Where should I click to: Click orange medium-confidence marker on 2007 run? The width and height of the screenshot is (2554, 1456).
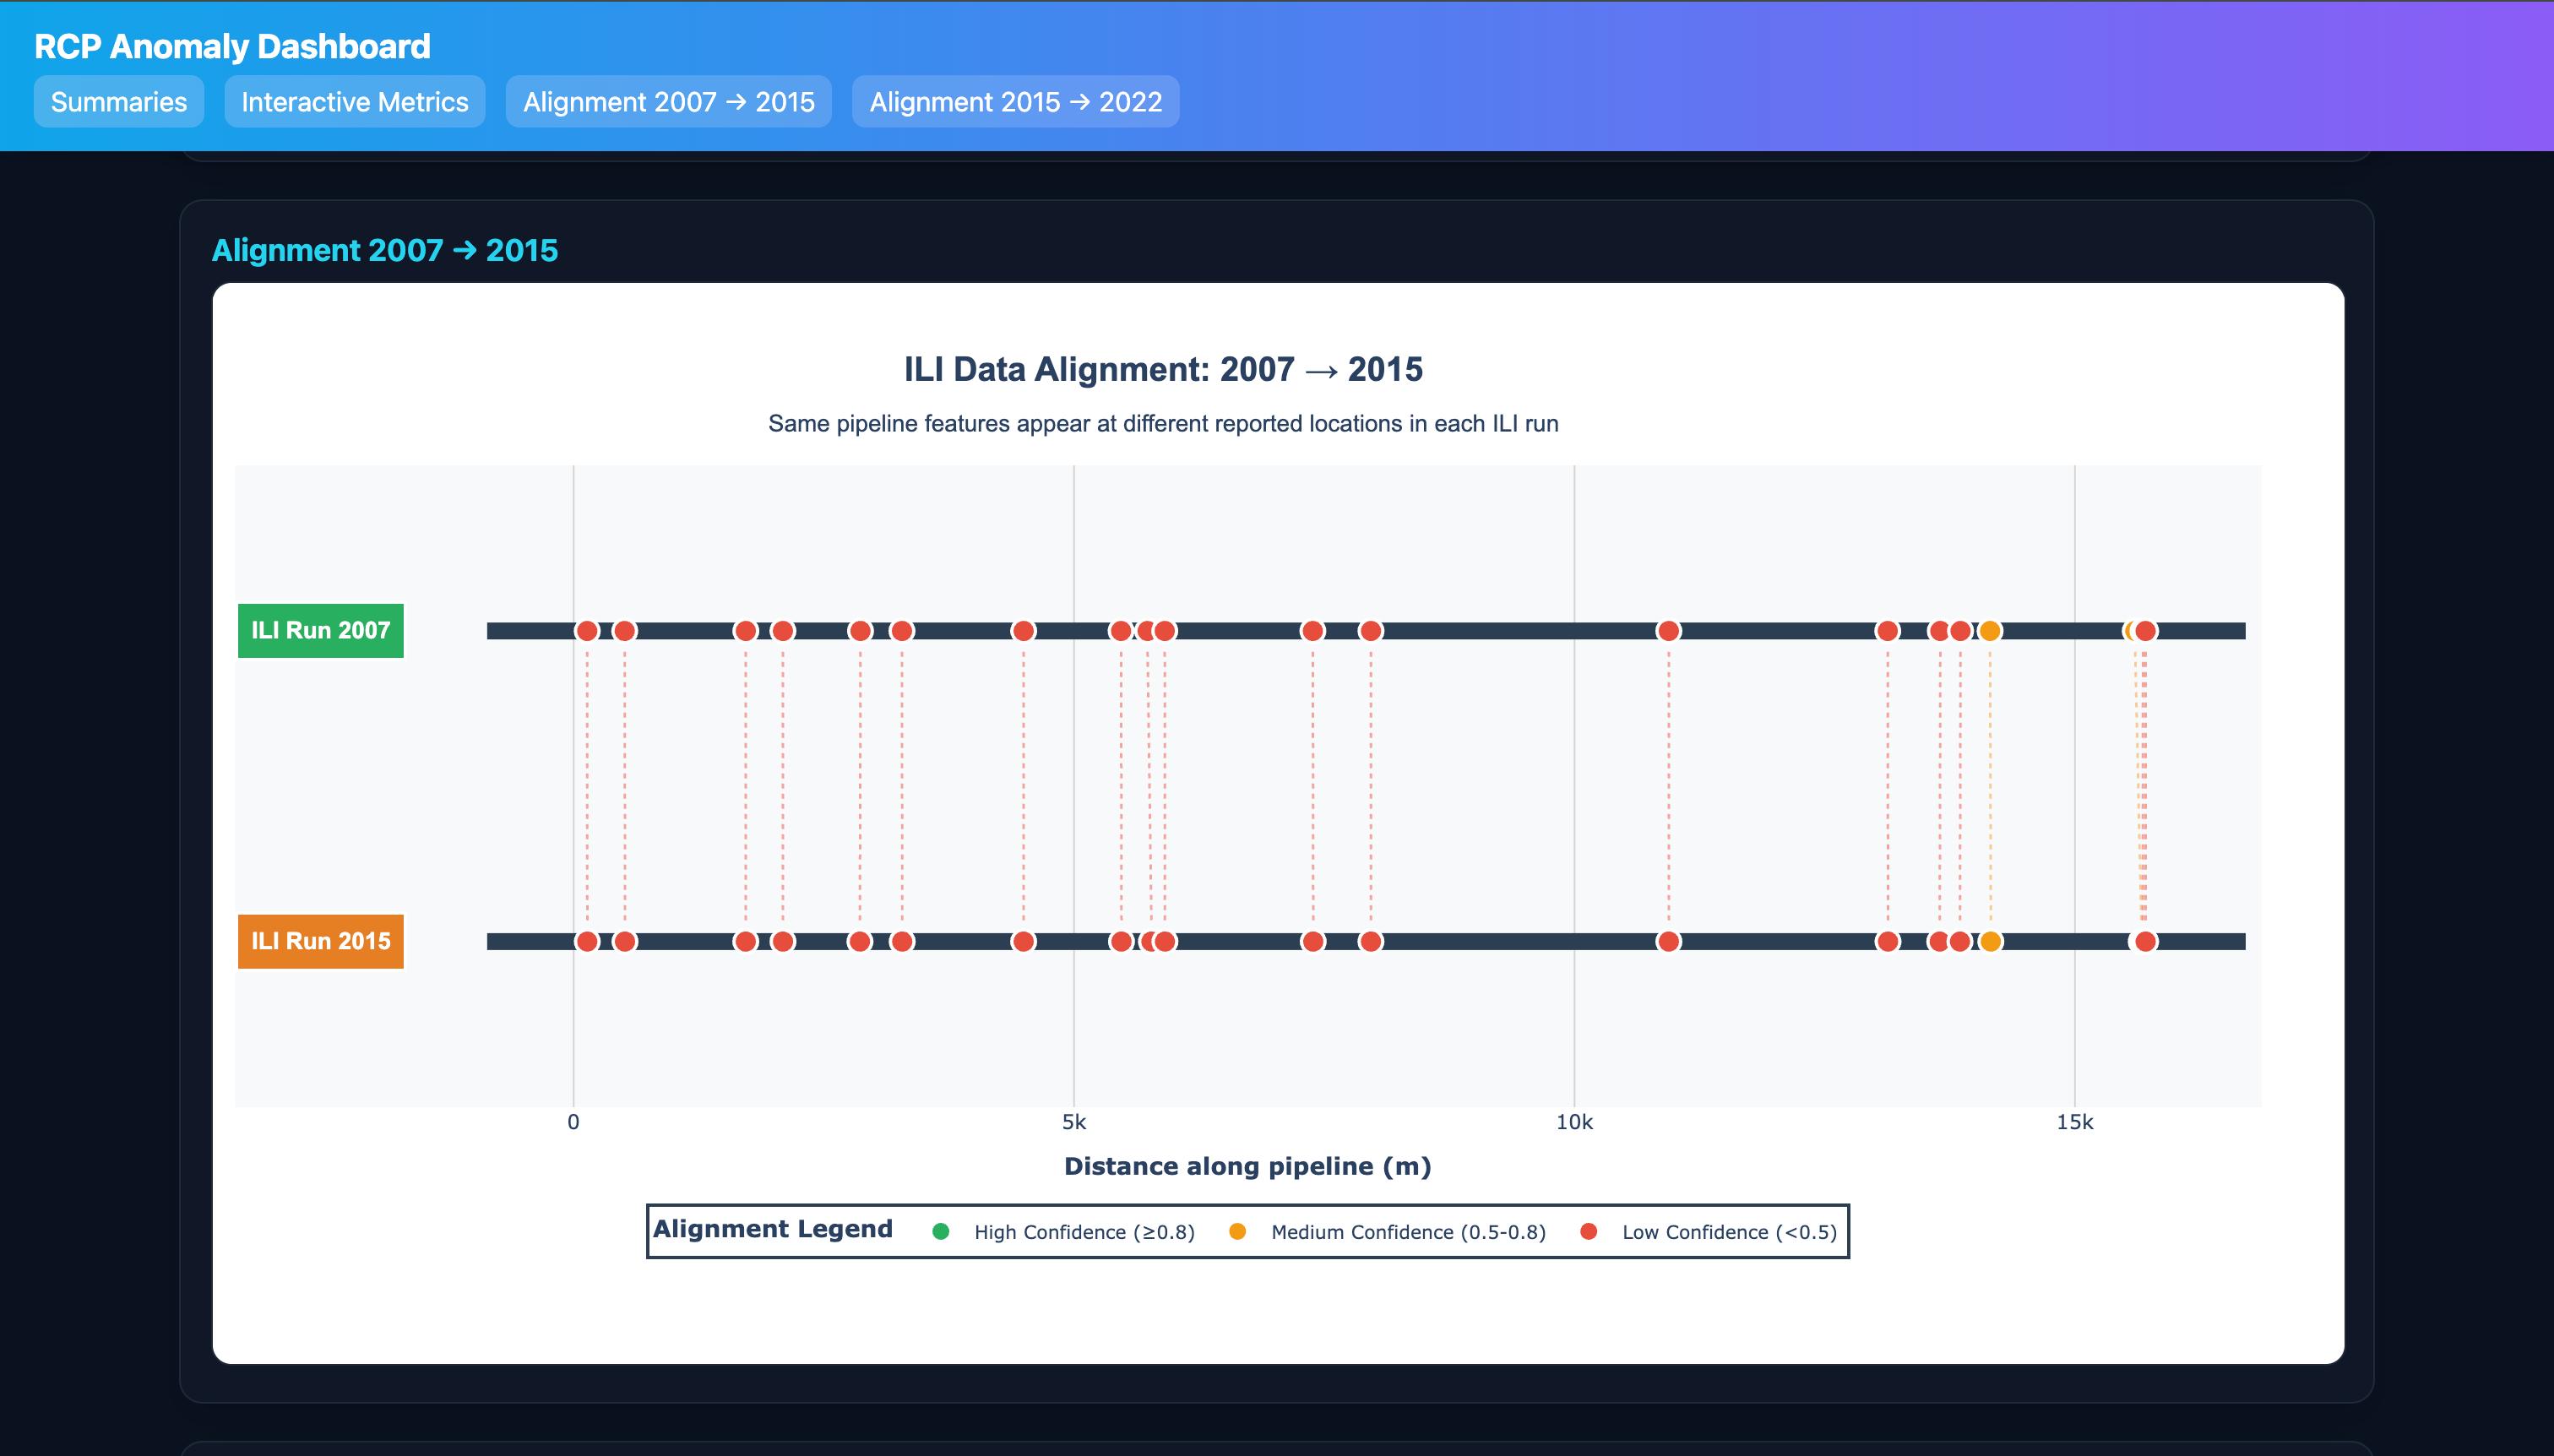click(x=1990, y=631)
